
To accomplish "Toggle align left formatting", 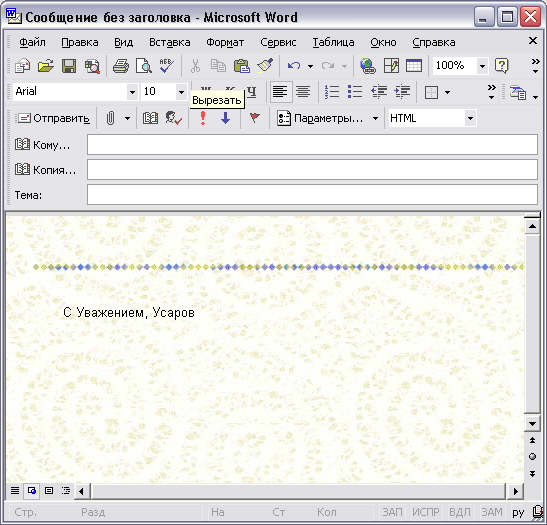I will tap(280, 92).
